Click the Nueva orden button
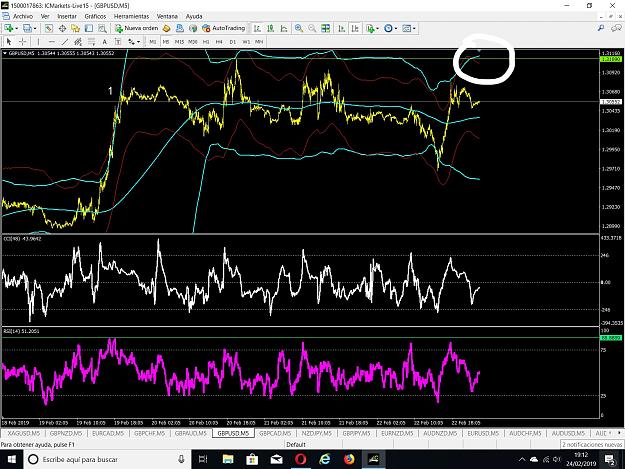 [137, 28]
